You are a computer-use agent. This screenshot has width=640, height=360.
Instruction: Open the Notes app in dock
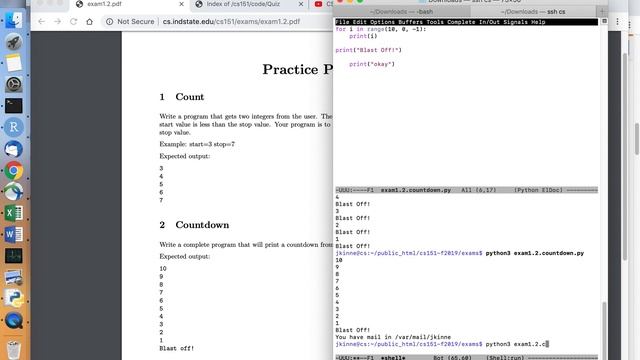(x=13, y=63)
